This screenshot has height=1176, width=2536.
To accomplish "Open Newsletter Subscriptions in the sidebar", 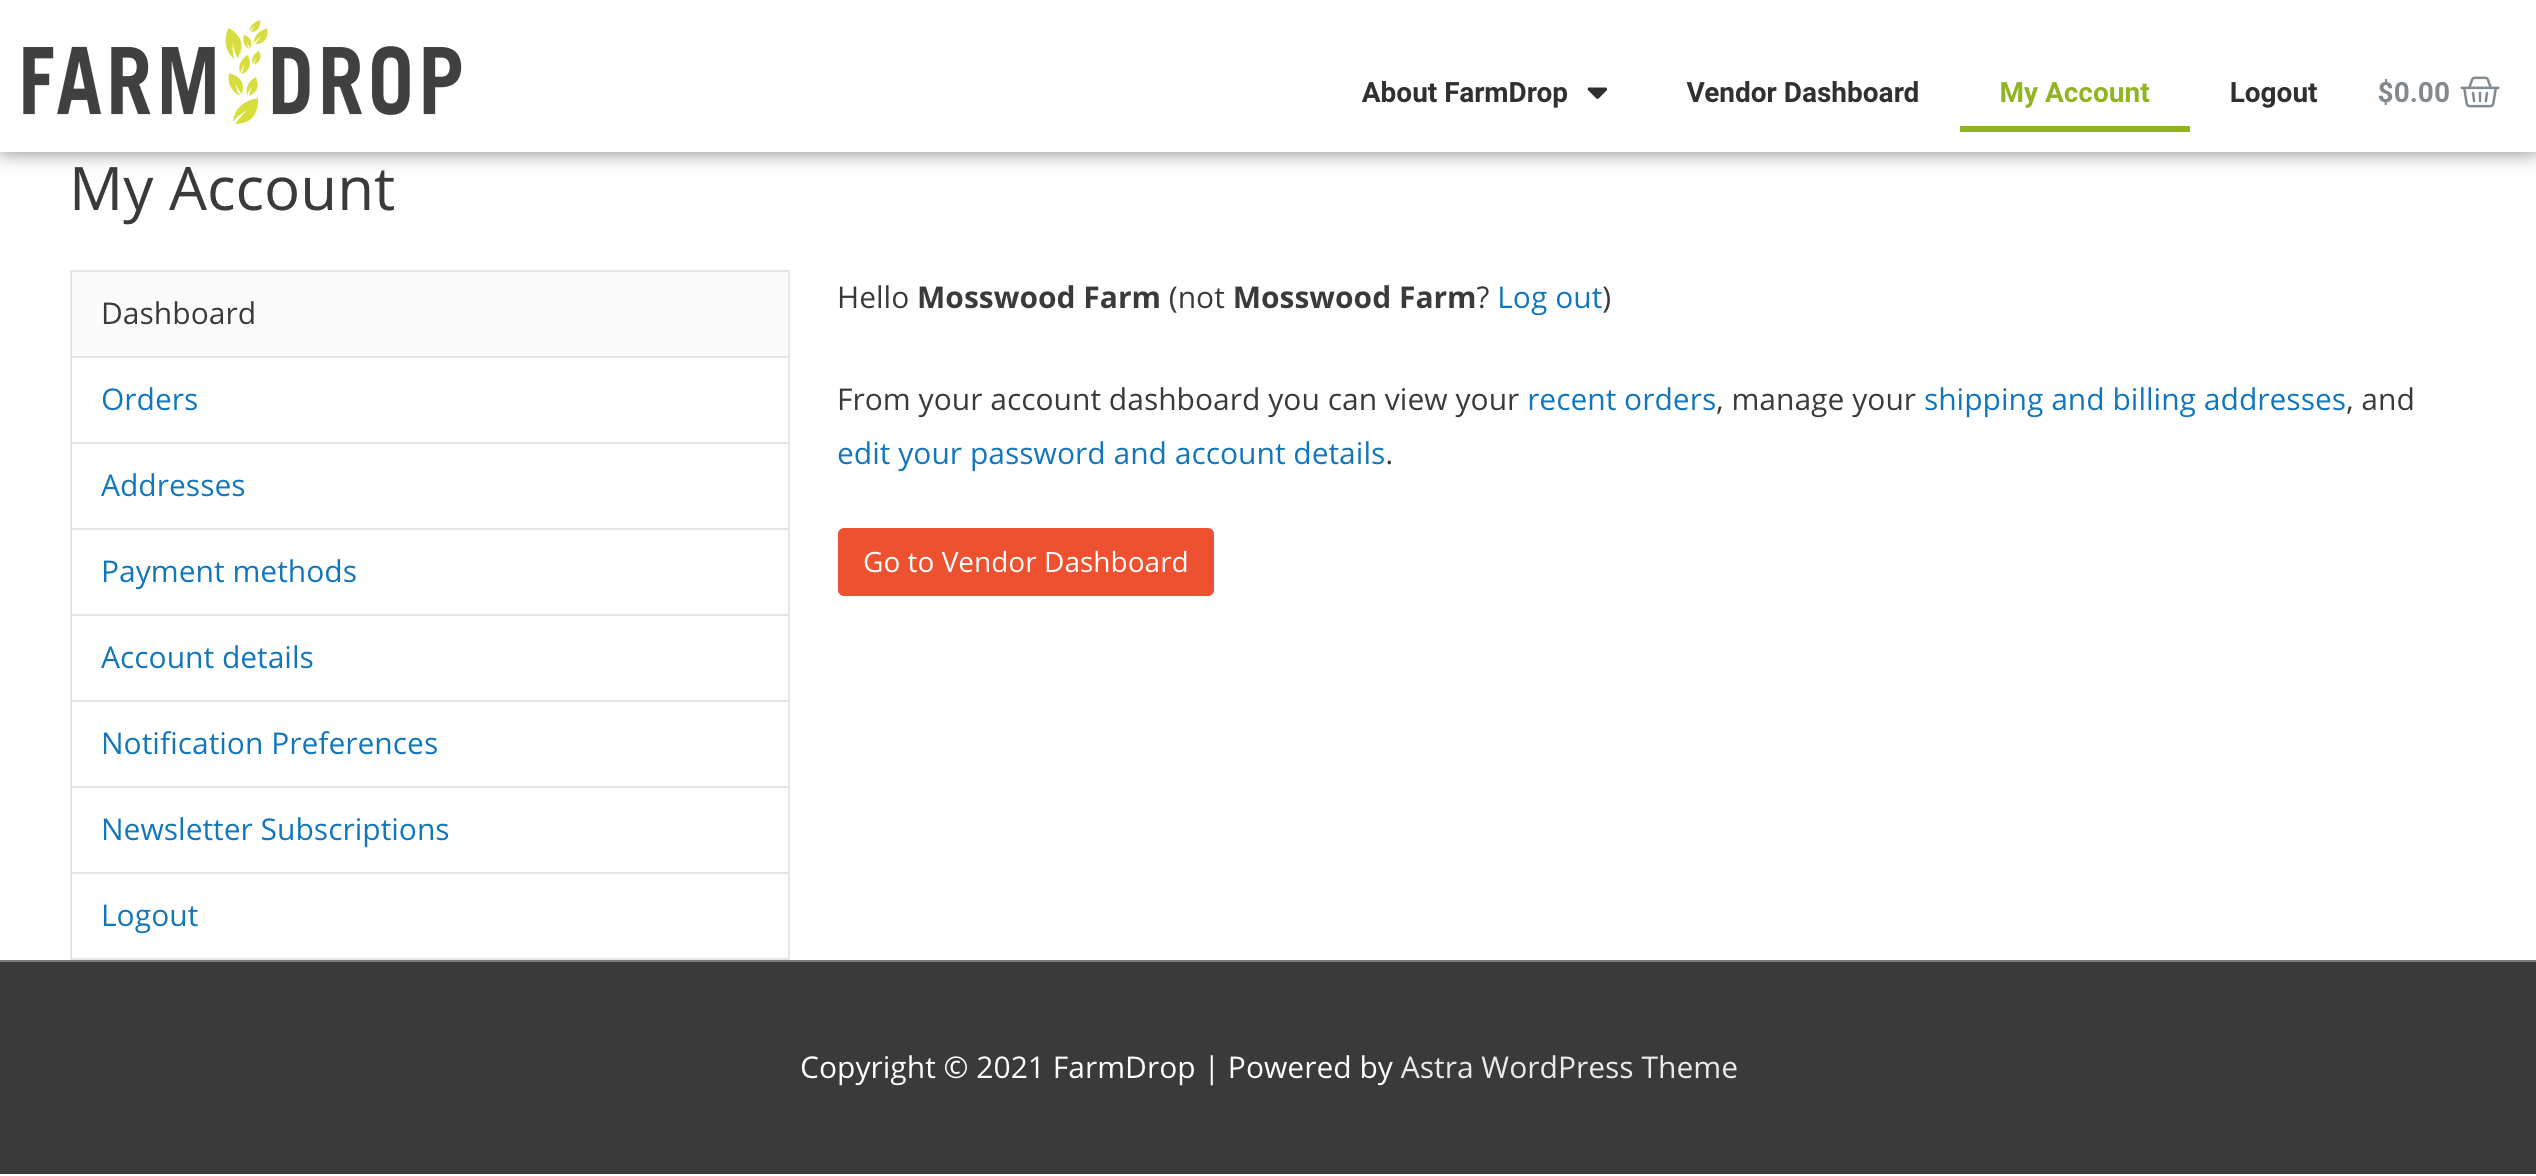I will click(x=275, y=829).
